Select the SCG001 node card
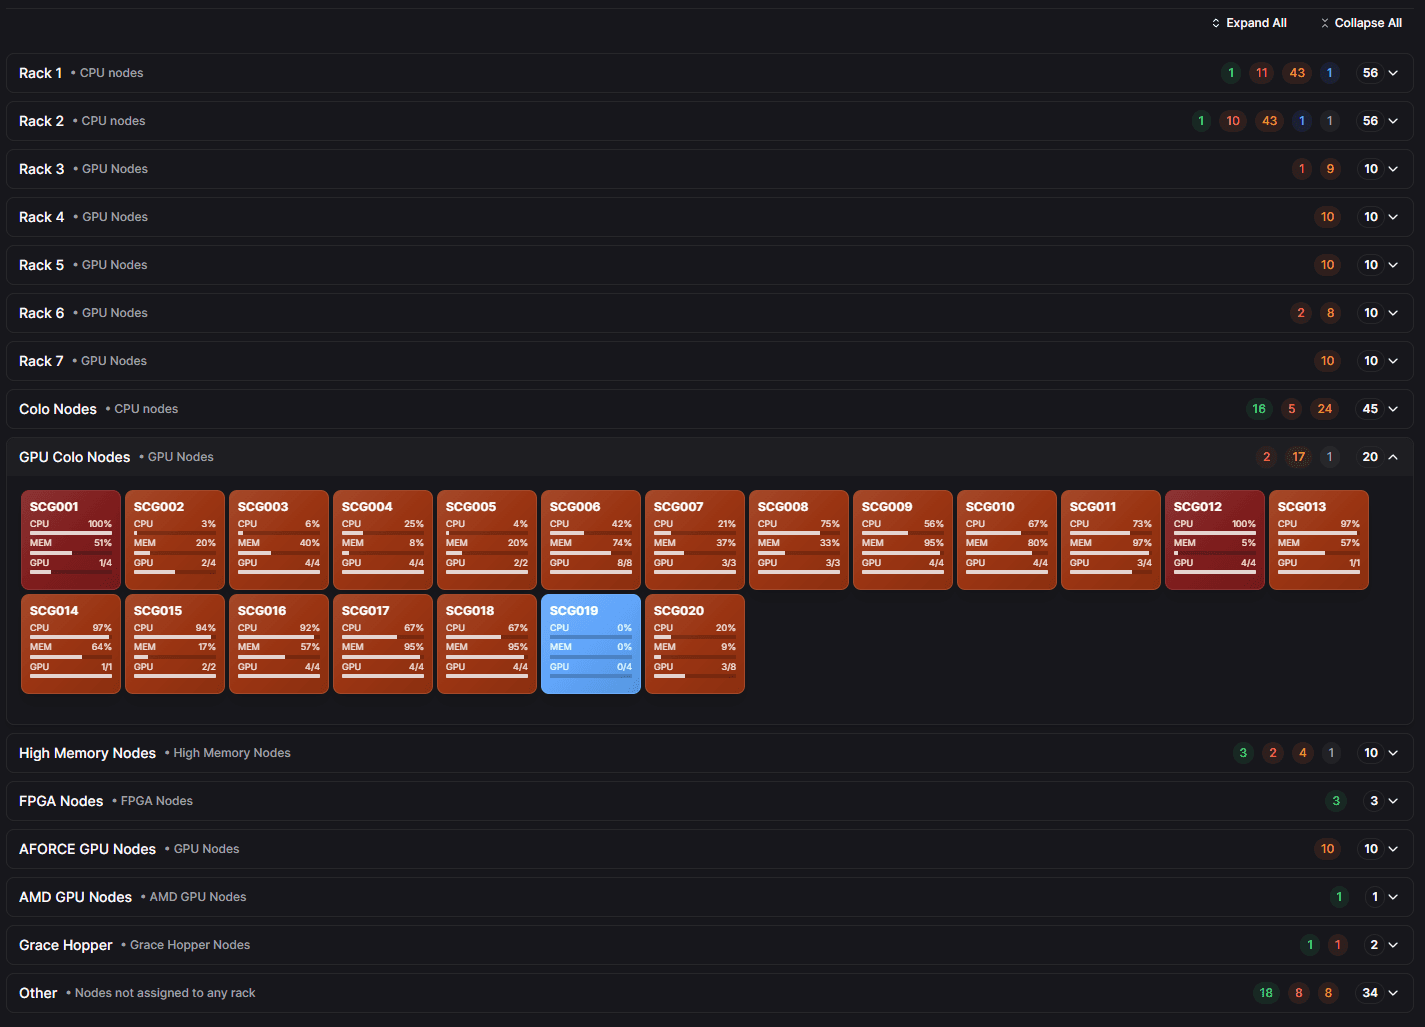This screenshot has height=1027, width=1425. pos(71,539)
